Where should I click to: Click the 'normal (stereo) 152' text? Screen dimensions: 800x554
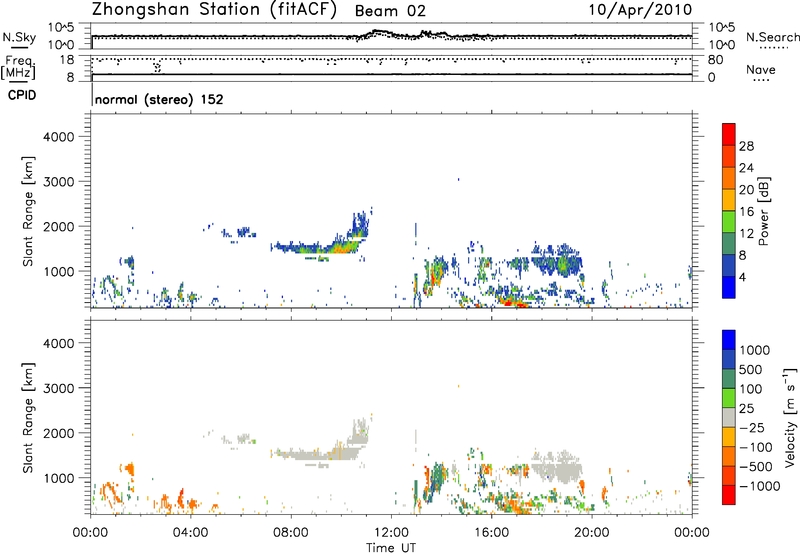(159, 99)
